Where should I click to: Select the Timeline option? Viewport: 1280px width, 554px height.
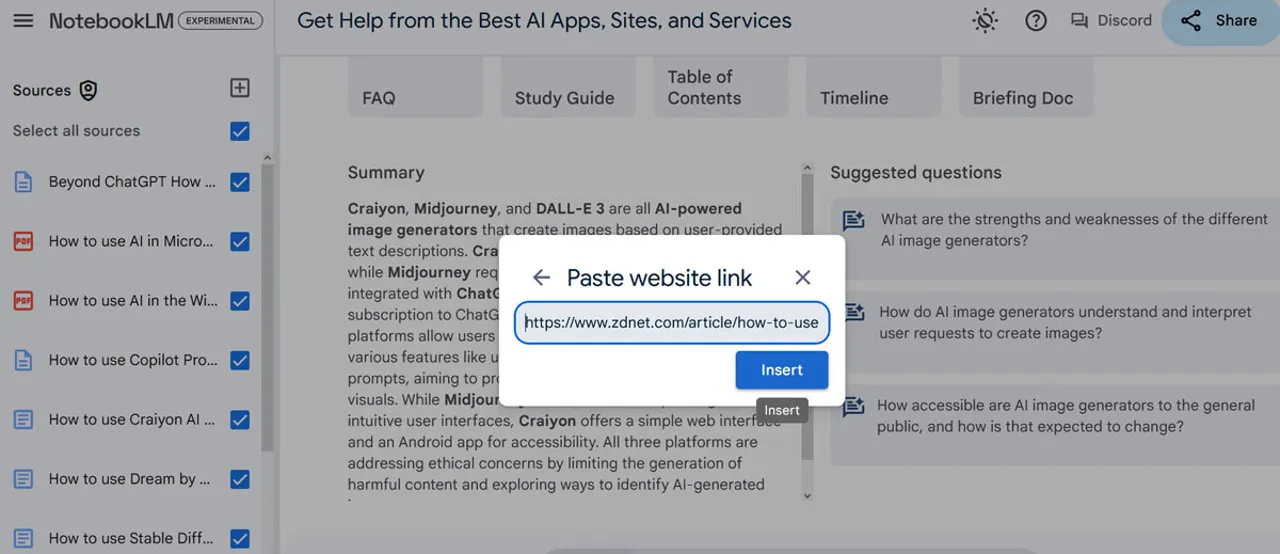(854, 98)
